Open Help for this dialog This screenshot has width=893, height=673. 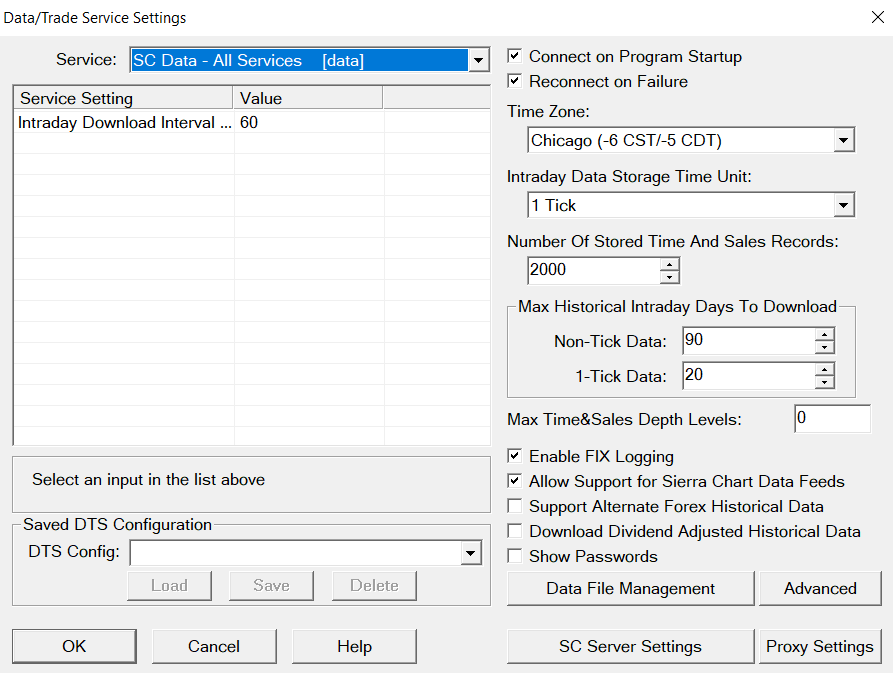354,646
